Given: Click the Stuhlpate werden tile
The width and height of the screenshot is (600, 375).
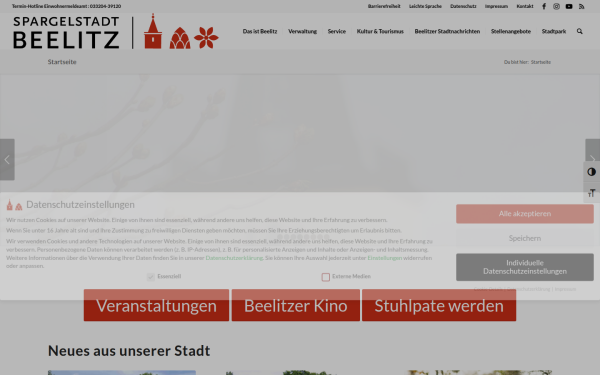Looking at the screenshot, I should click(x=439, y=305).
